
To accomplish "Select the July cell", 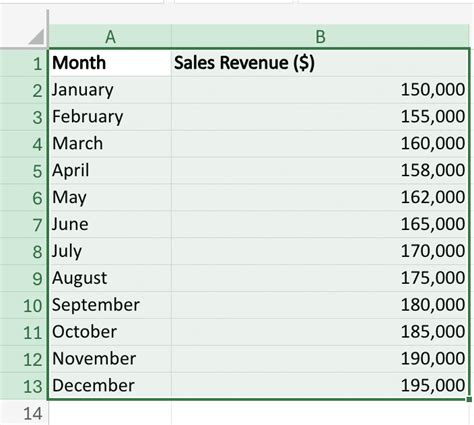I will [110, 251].
